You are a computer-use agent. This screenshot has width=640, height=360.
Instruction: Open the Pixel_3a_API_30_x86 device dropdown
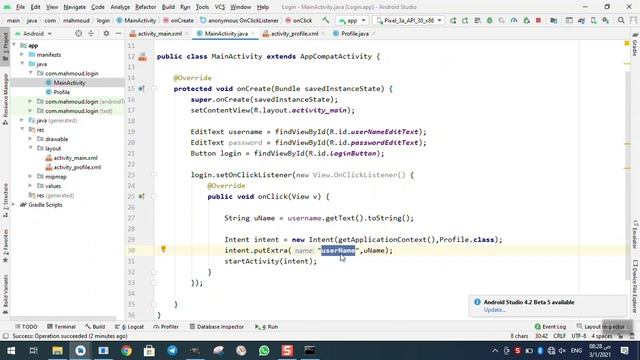pyautogui.click(x=409, y=20)
